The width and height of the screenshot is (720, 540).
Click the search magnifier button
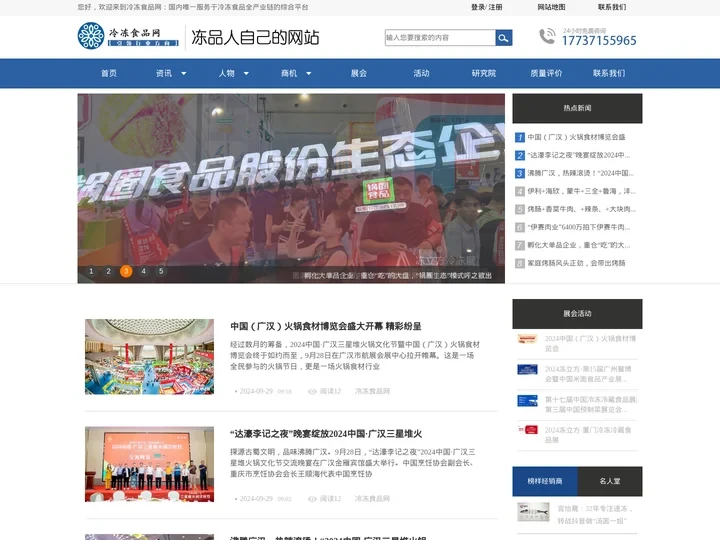coord(504,38)
